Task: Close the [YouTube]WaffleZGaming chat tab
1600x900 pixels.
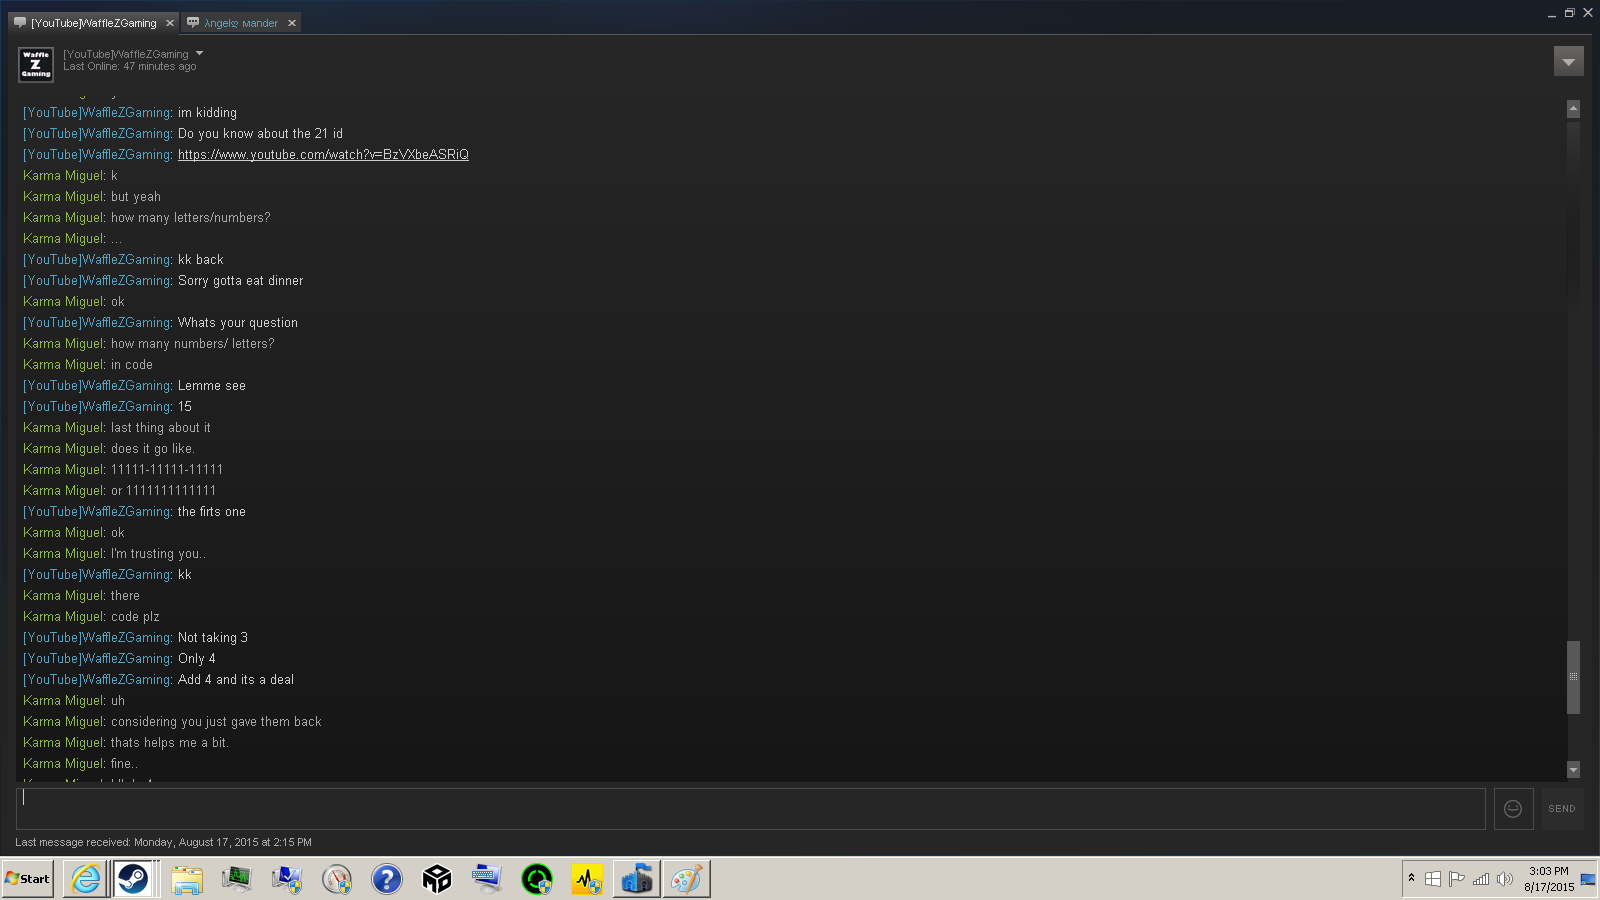Action: click(170, 23)
